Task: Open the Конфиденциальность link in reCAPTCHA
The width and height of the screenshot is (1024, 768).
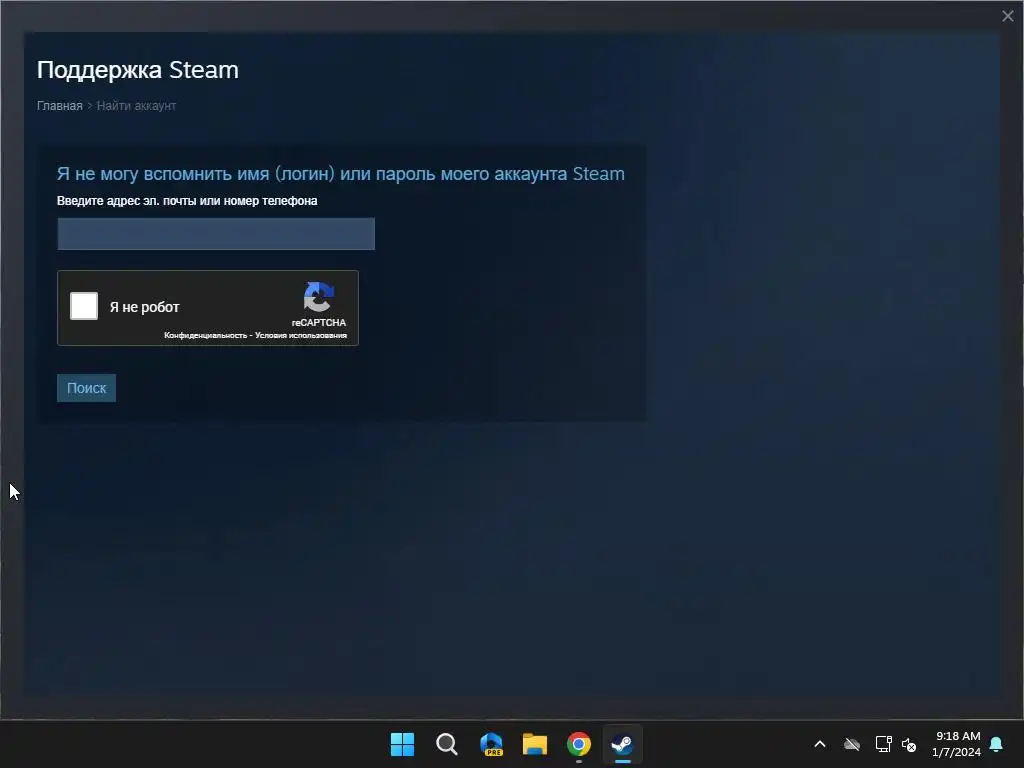Action: (x=205, y=335)
